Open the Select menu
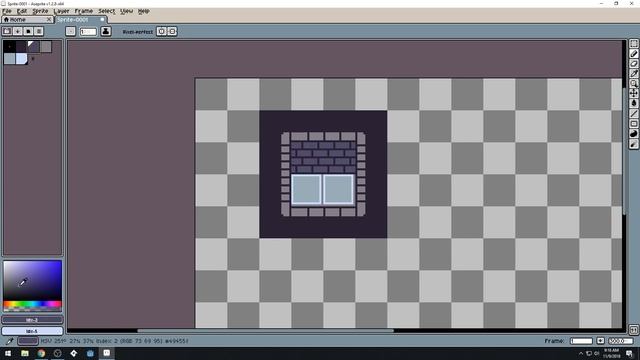 pyautogui.click(x=107, y=11)
